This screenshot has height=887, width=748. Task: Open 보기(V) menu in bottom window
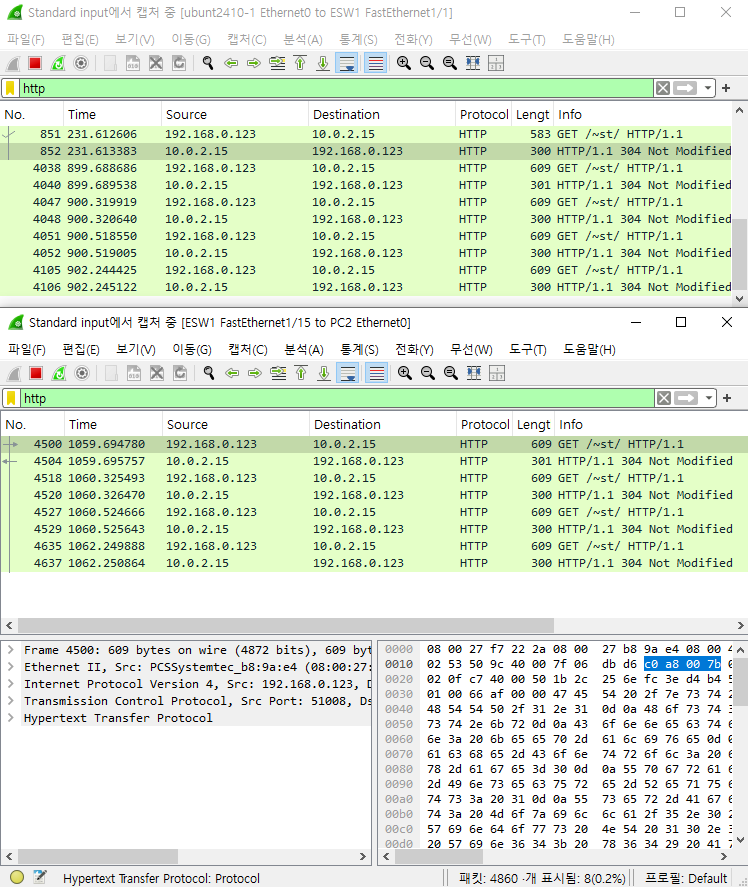point(136,350)
